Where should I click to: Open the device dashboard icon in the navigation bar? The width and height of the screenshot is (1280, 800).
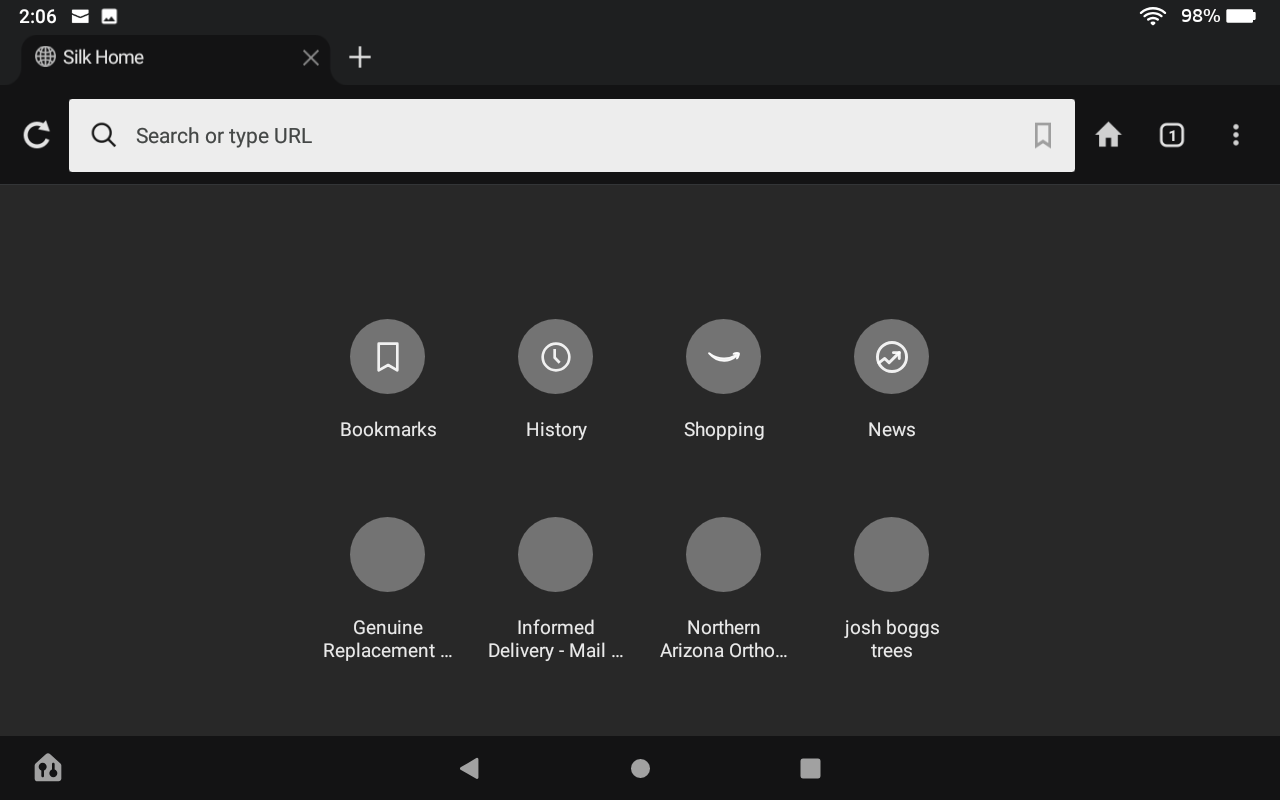tap(48, 768)
